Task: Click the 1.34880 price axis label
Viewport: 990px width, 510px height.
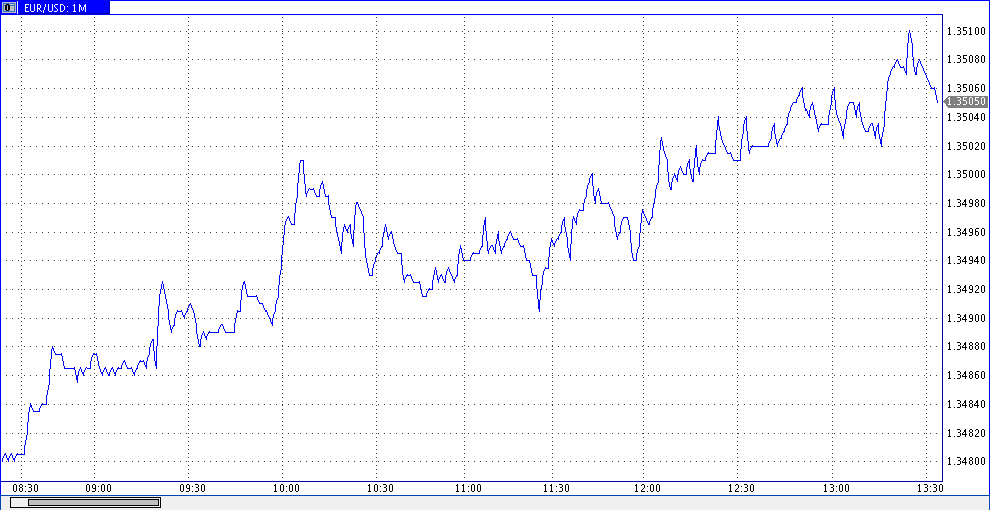Action: coord(967,347)
